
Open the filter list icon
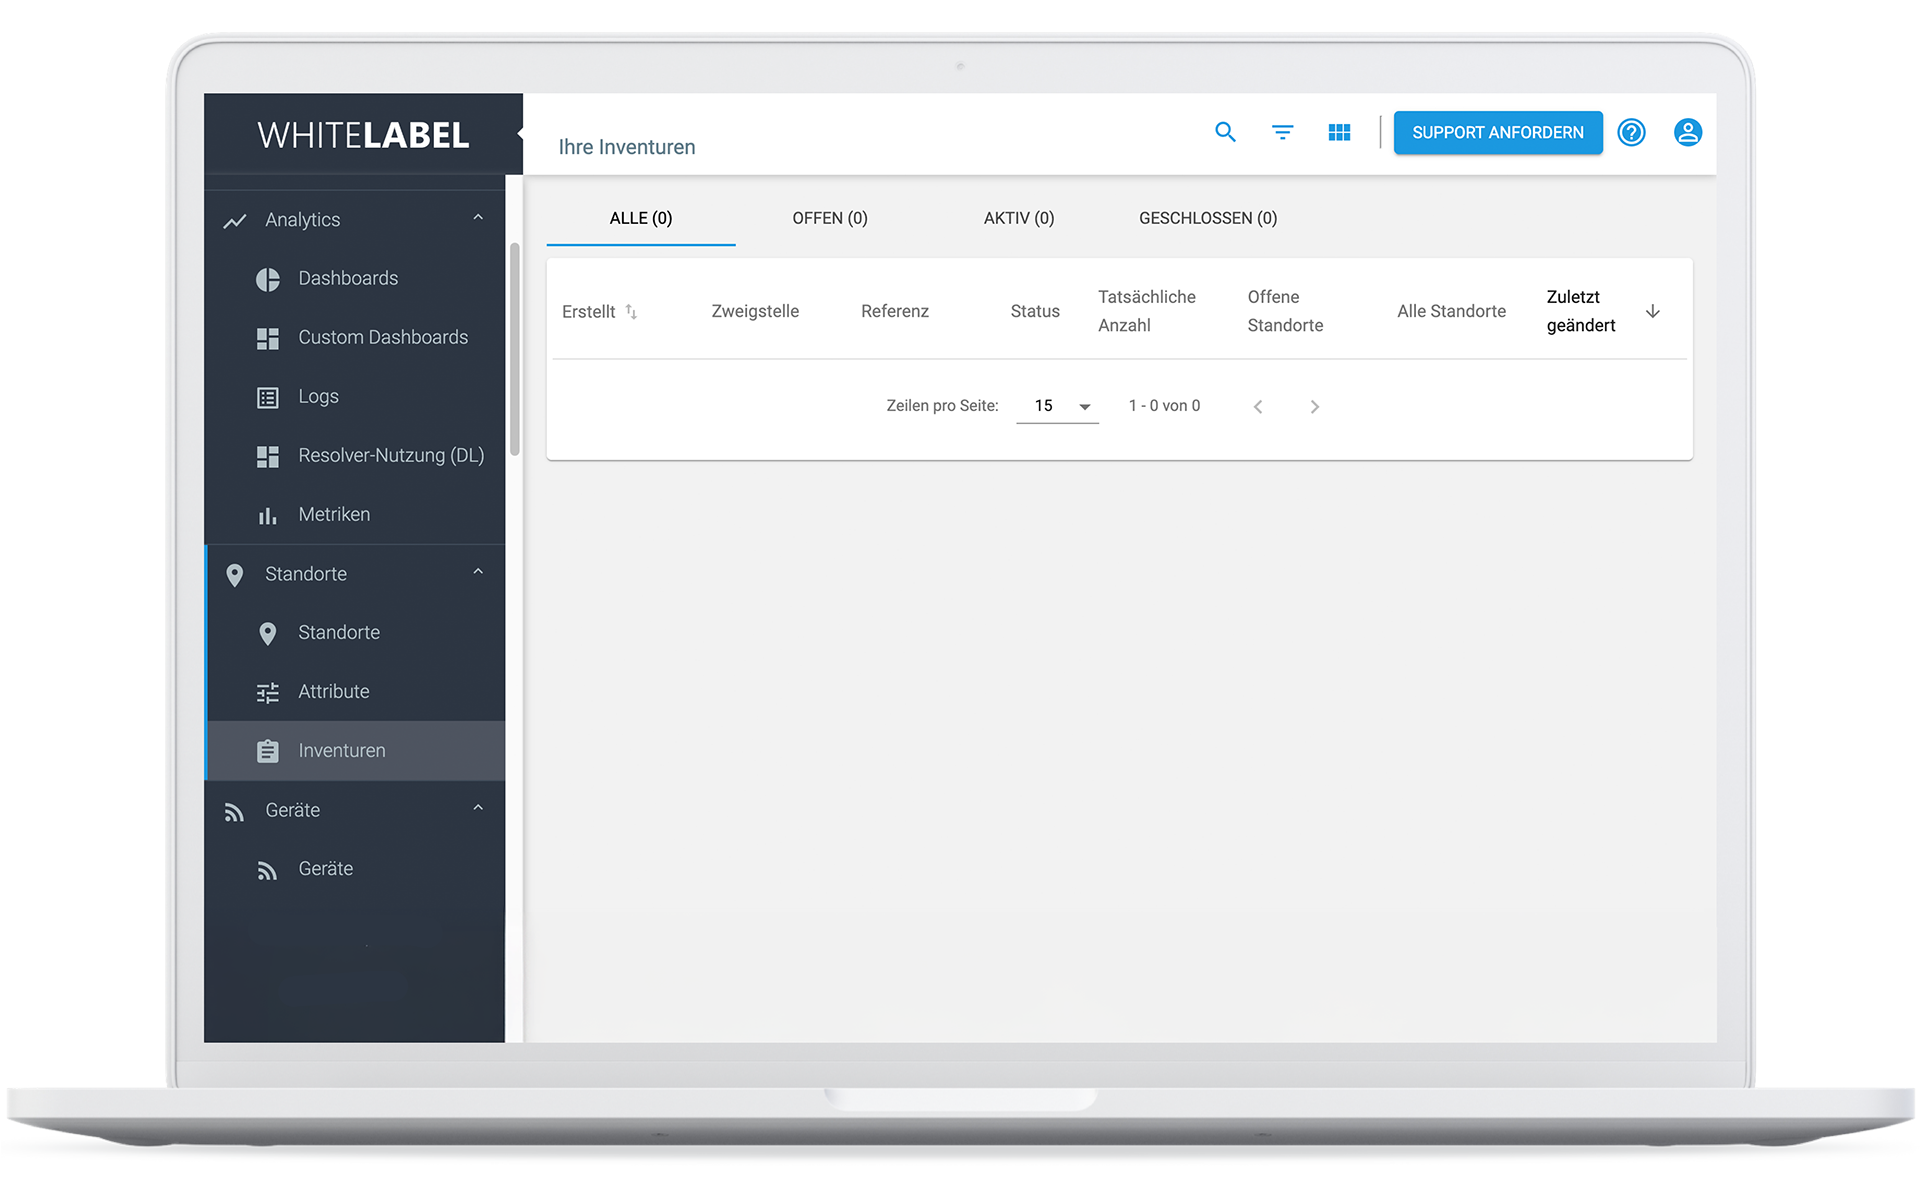point(1282,132)
